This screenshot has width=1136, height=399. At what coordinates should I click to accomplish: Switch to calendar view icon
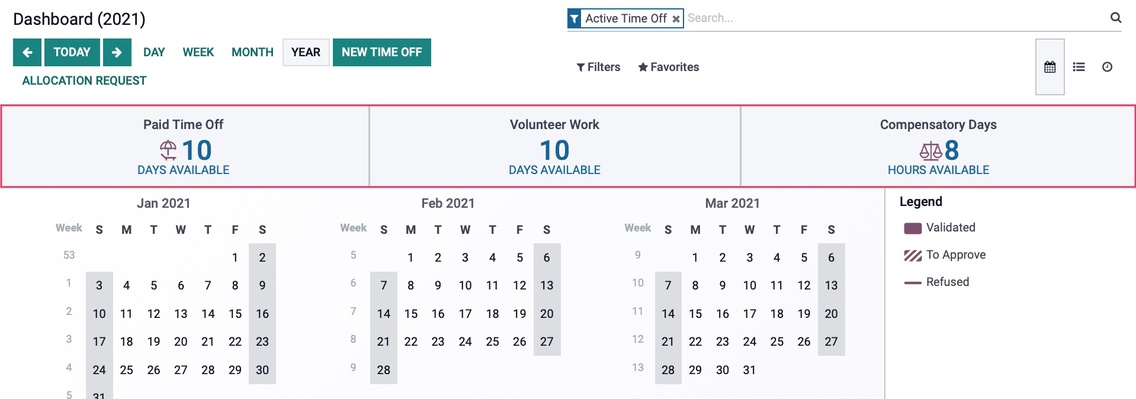pos(1050,67)
